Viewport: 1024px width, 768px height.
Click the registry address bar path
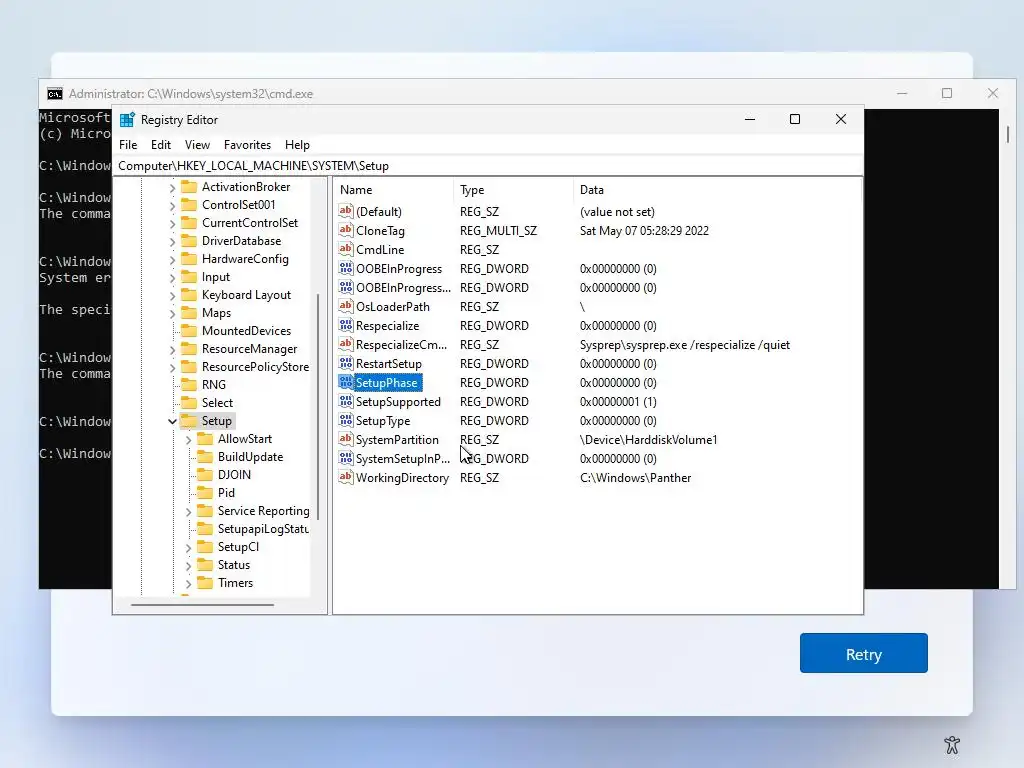[490, 166]
